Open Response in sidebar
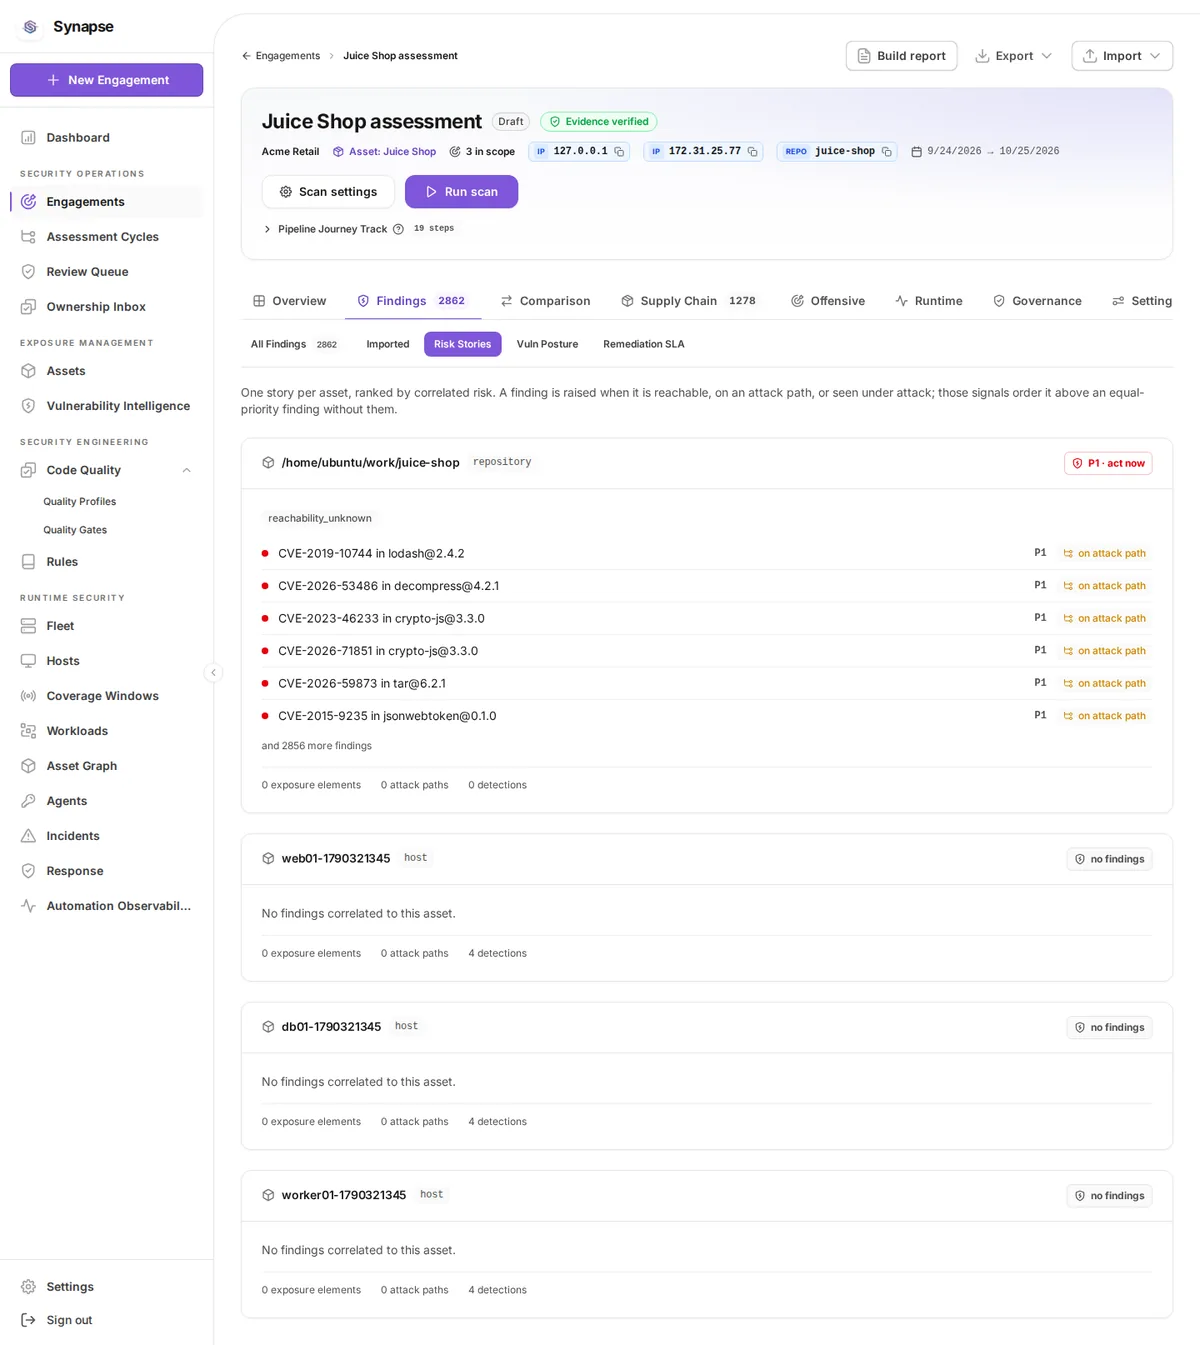This screenshot has width=1200, height=1345. click(x=107, y=871)
